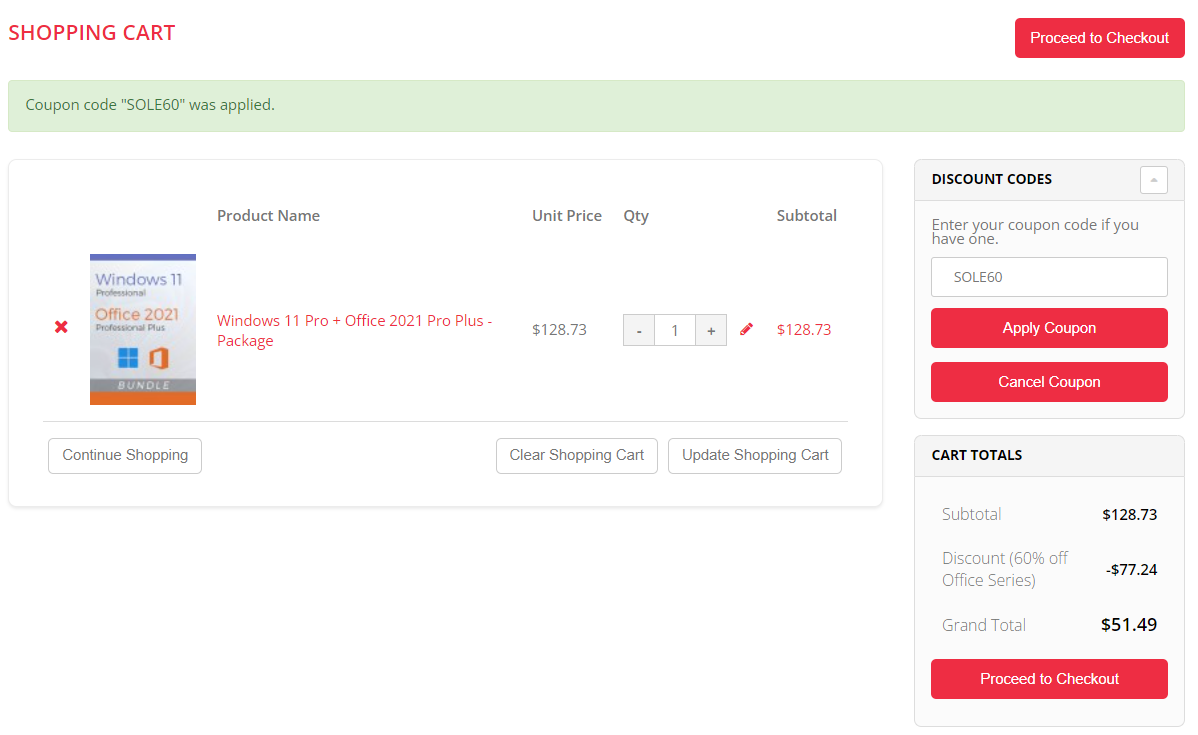This screenshot has height=735, width=1198.
Task: Focus the coupon code field containing SOLE60
Action: point(1049,277)
